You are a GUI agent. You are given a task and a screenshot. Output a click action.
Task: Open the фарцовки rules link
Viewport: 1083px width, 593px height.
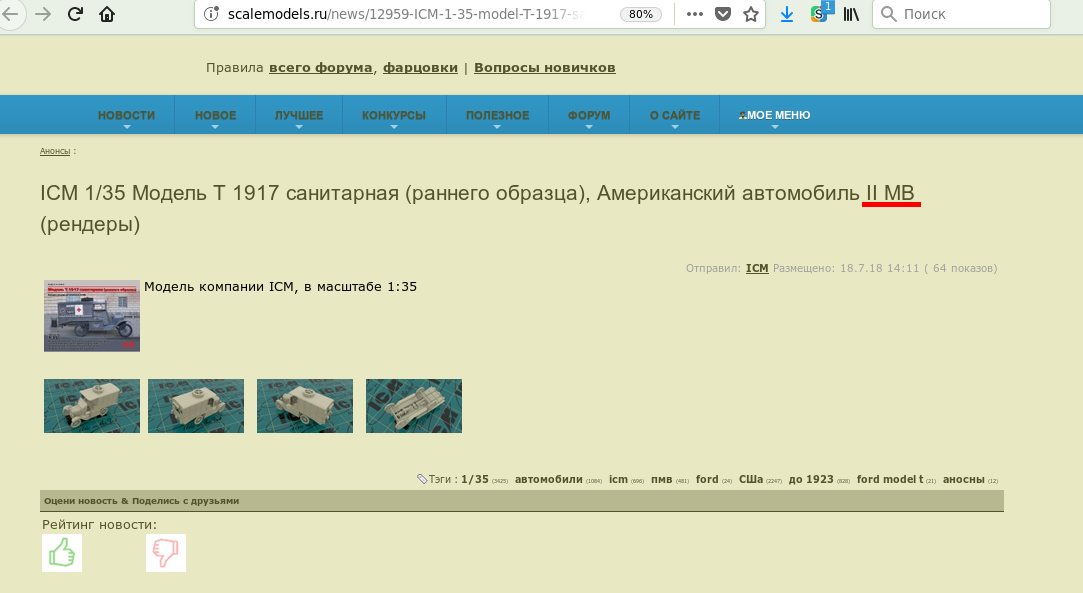tap(420, 68)
